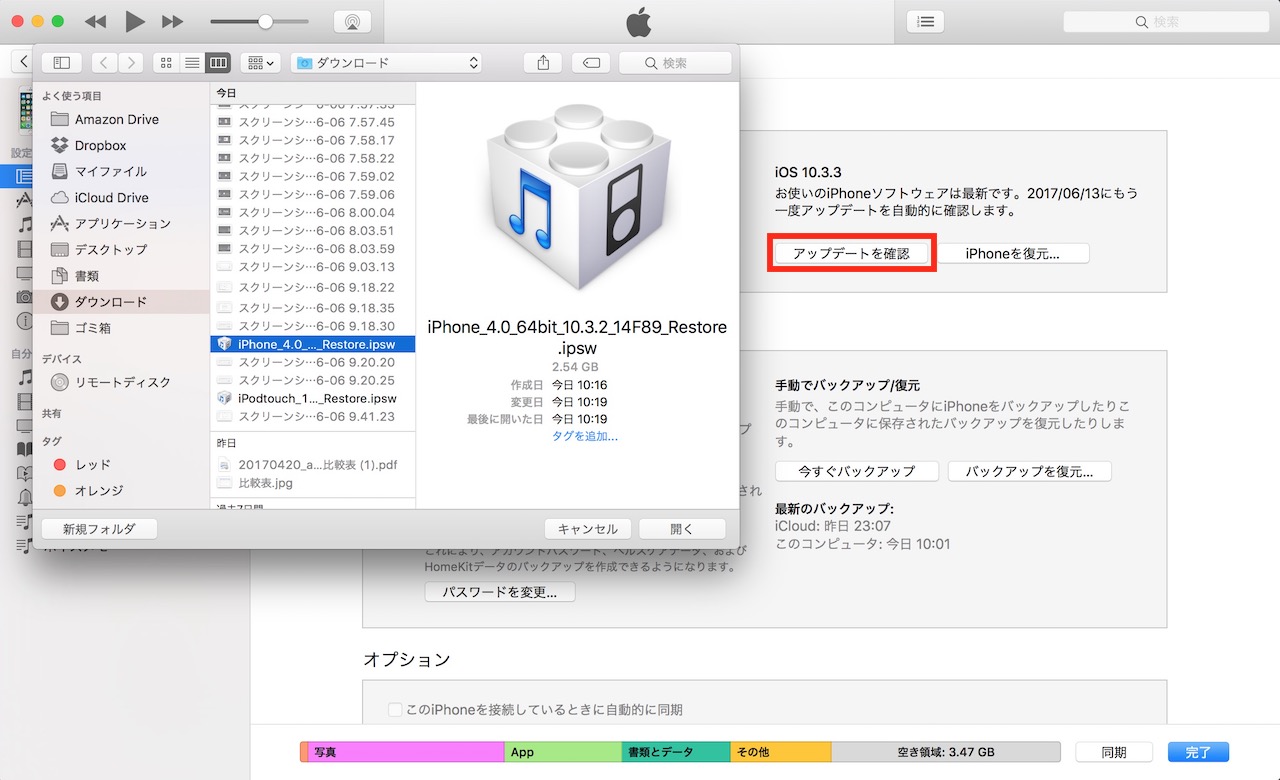Click the 新規フォルダ button
1280x780 pixels.
(99, 528)
